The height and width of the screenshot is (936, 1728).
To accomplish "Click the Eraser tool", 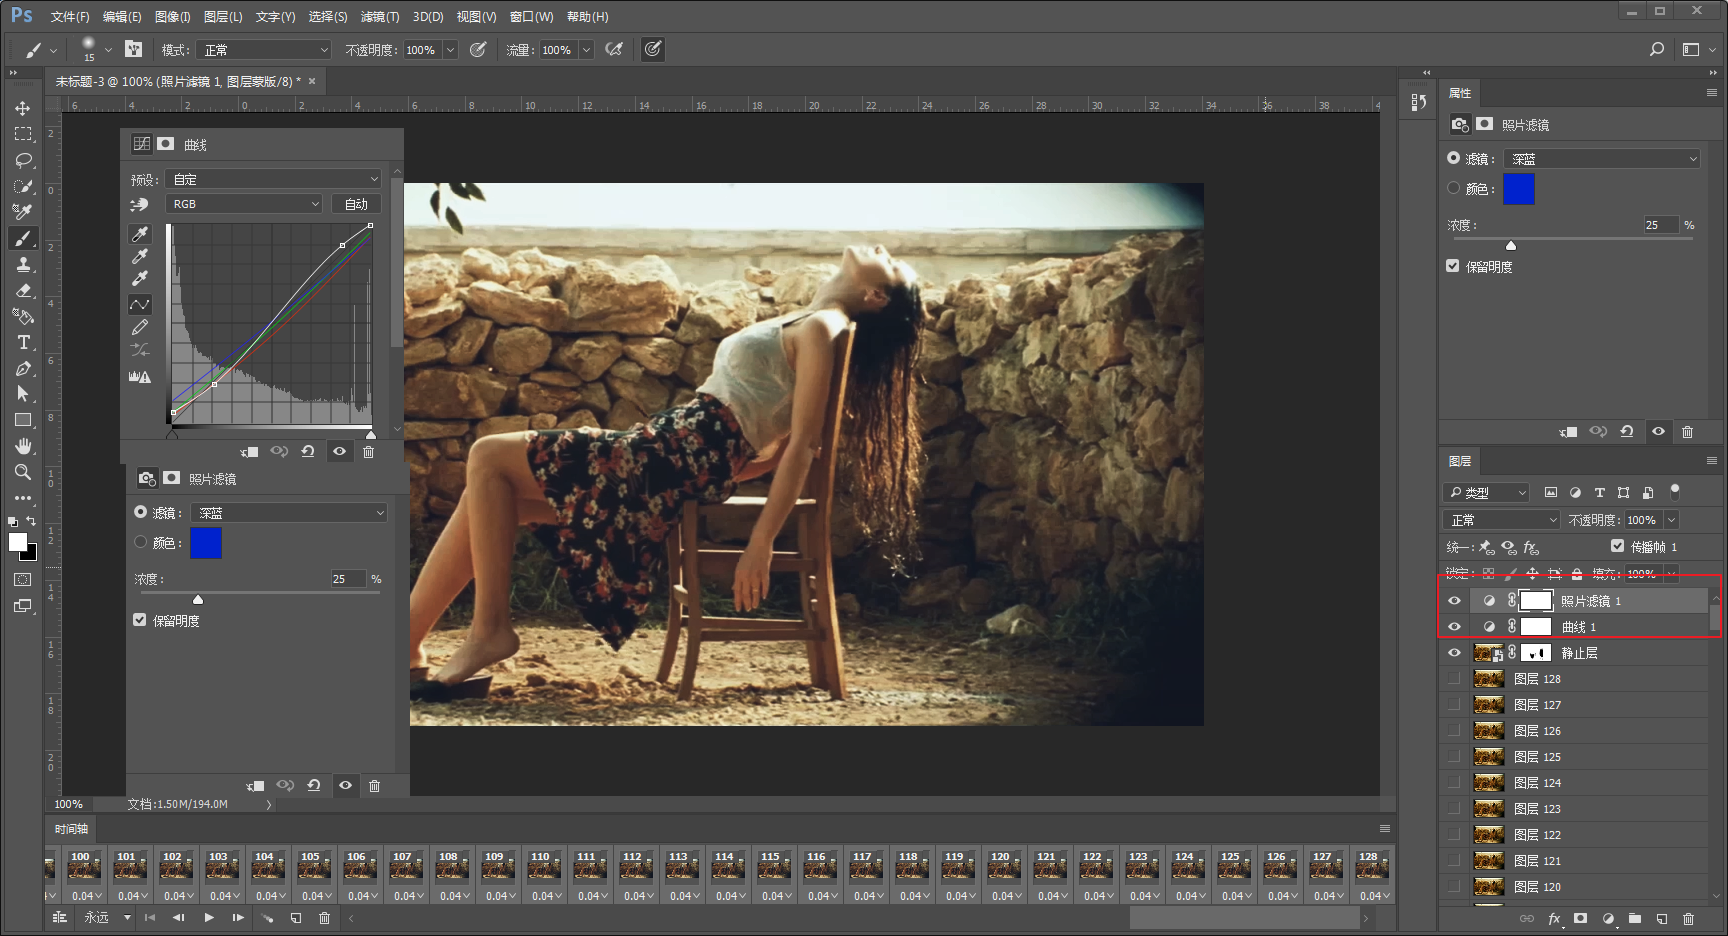I will coord(23,291).
